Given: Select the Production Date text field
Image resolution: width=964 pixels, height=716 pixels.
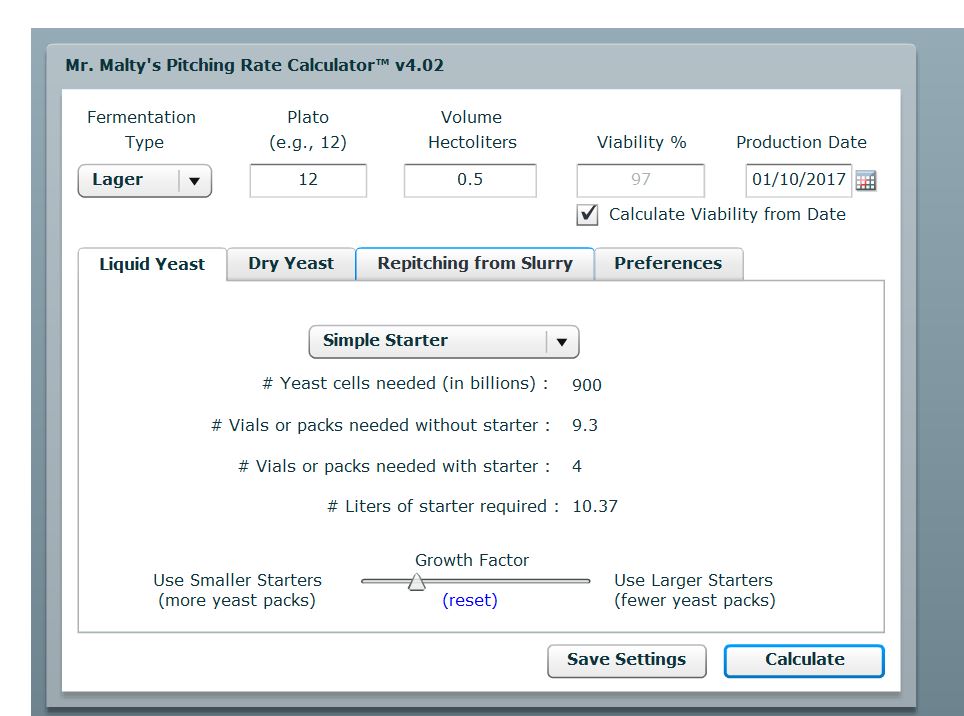Looking at the screenshot, I should 798,181.
